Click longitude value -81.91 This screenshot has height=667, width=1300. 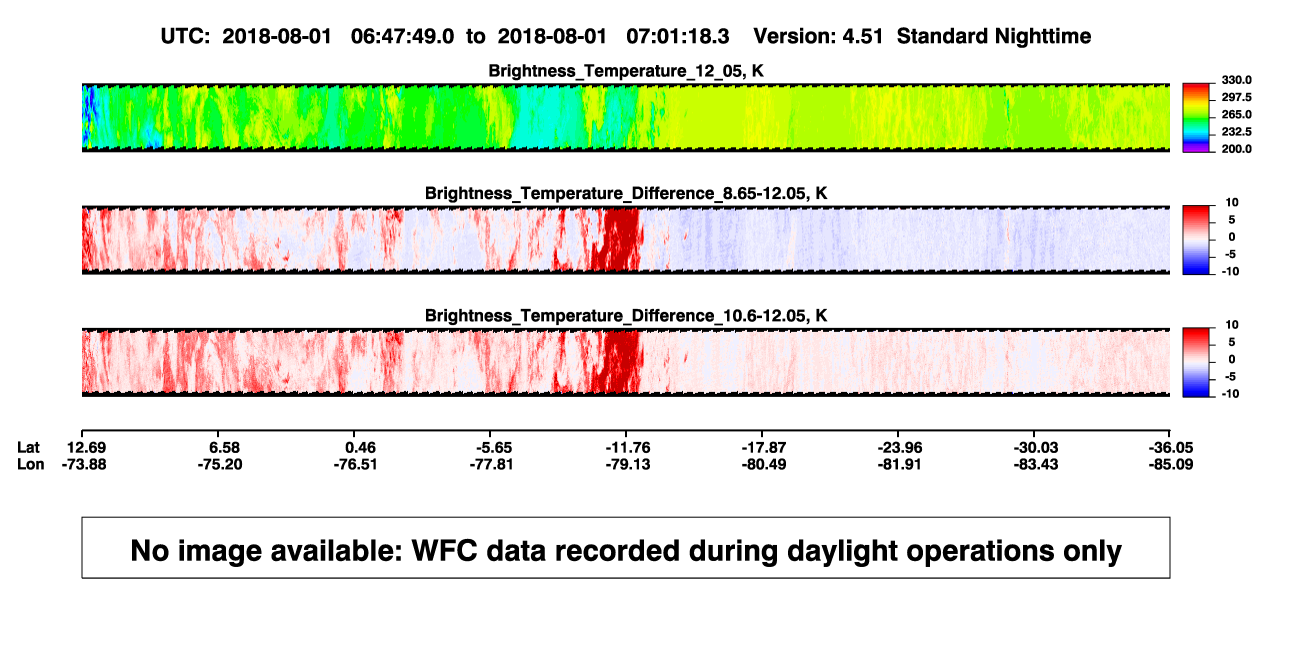(x=898, y=464)
